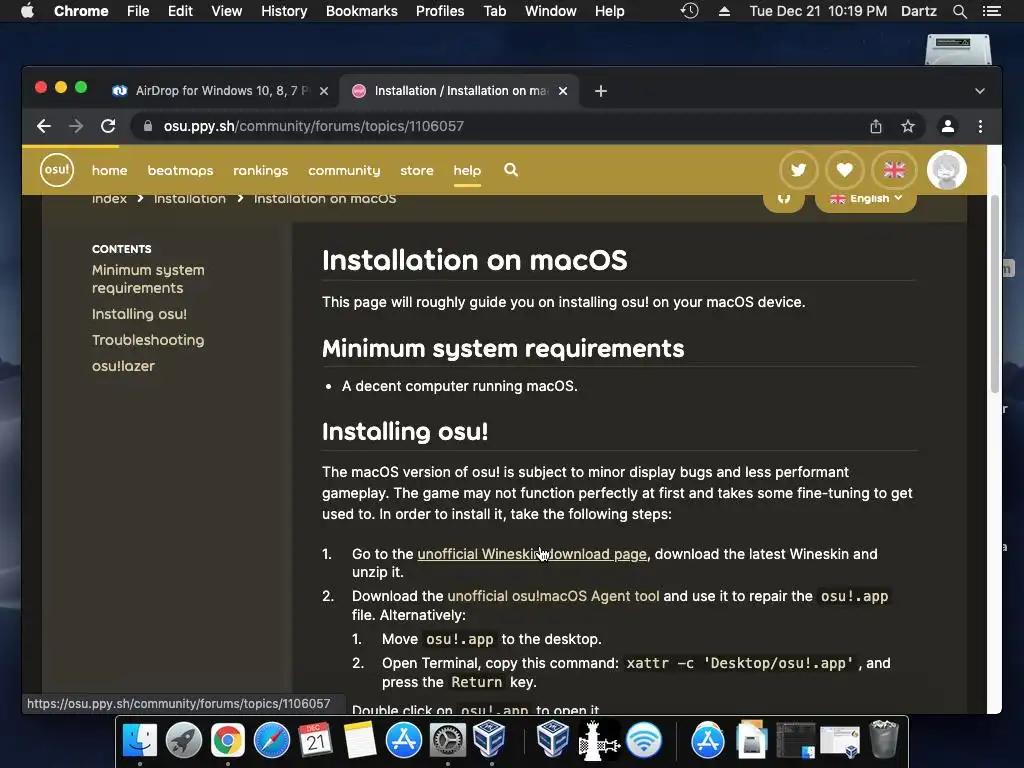The height and width of the screenshot is (768, 1024).
Task: Click the UK flag language button
Action: click(894, 170)
